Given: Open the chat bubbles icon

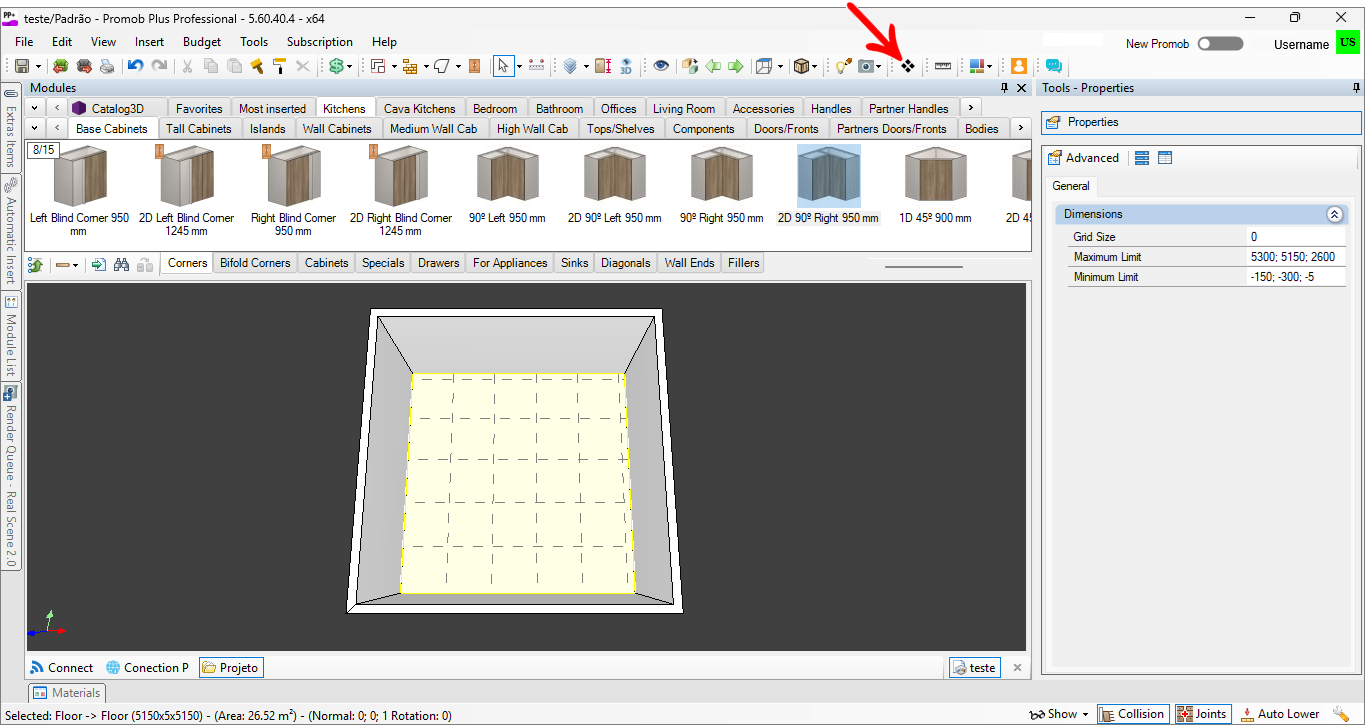Looking at the screenshot, I should point(1053,66).
